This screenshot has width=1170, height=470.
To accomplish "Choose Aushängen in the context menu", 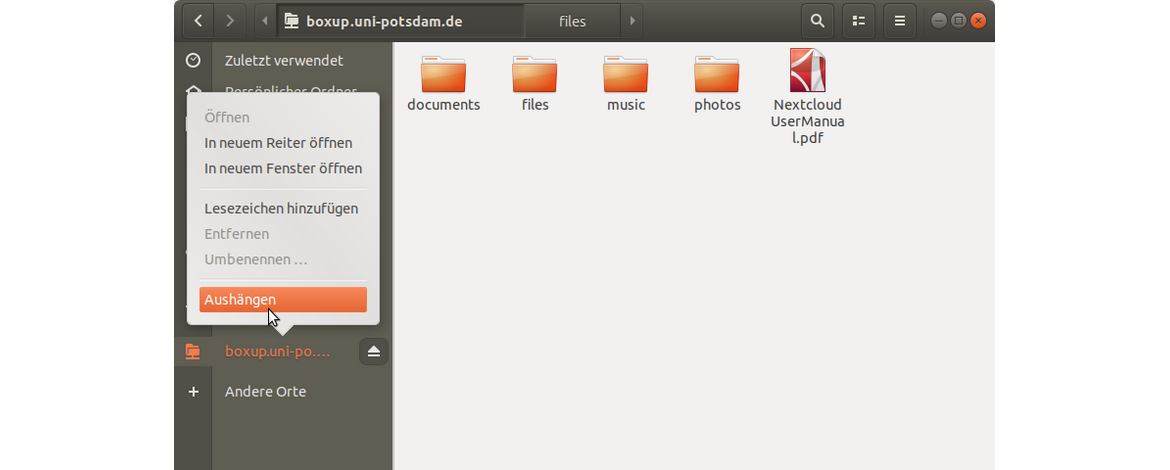I will tap(283, 299).
